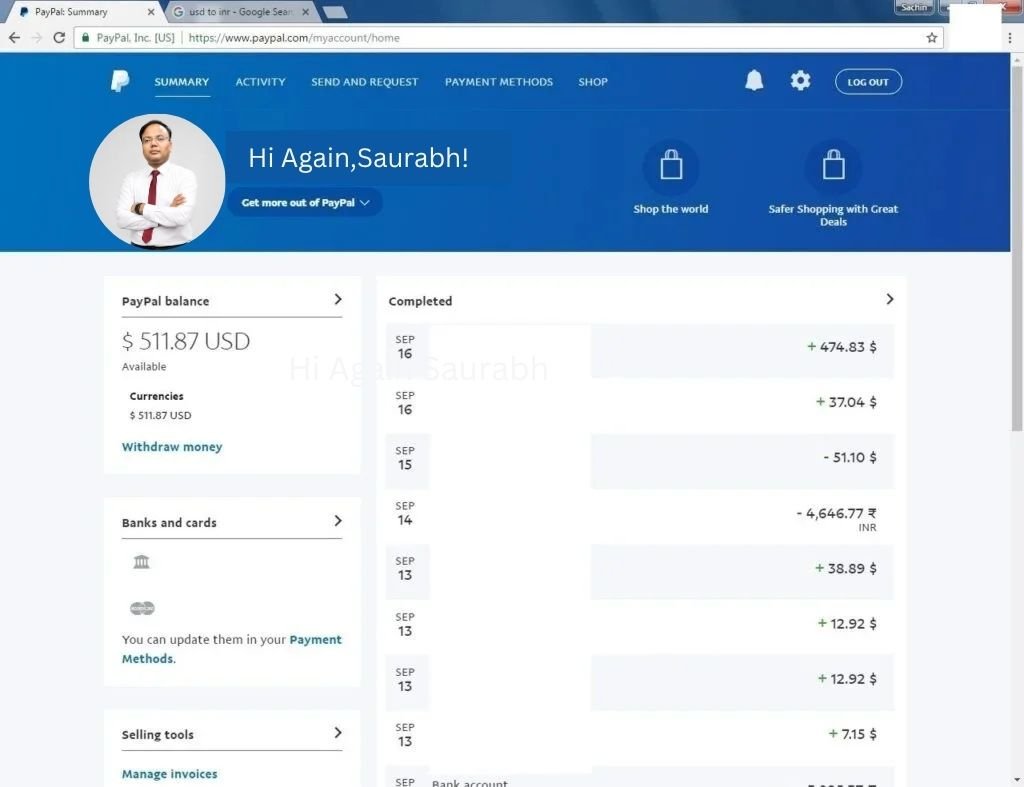Screen dimensions: 1024x787
Task: Click the SEP 14 date cell
Action: click(x=406, y=515)
